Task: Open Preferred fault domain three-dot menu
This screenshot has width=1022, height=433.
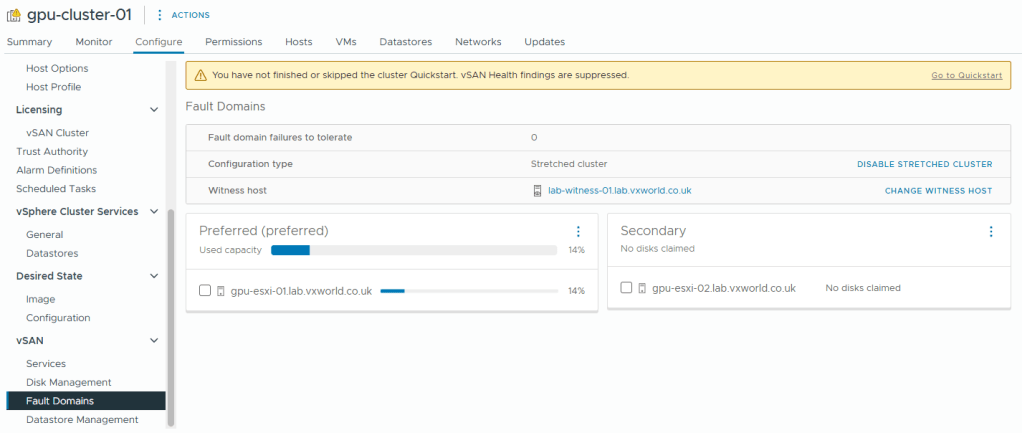Action: tap(578, 232)
